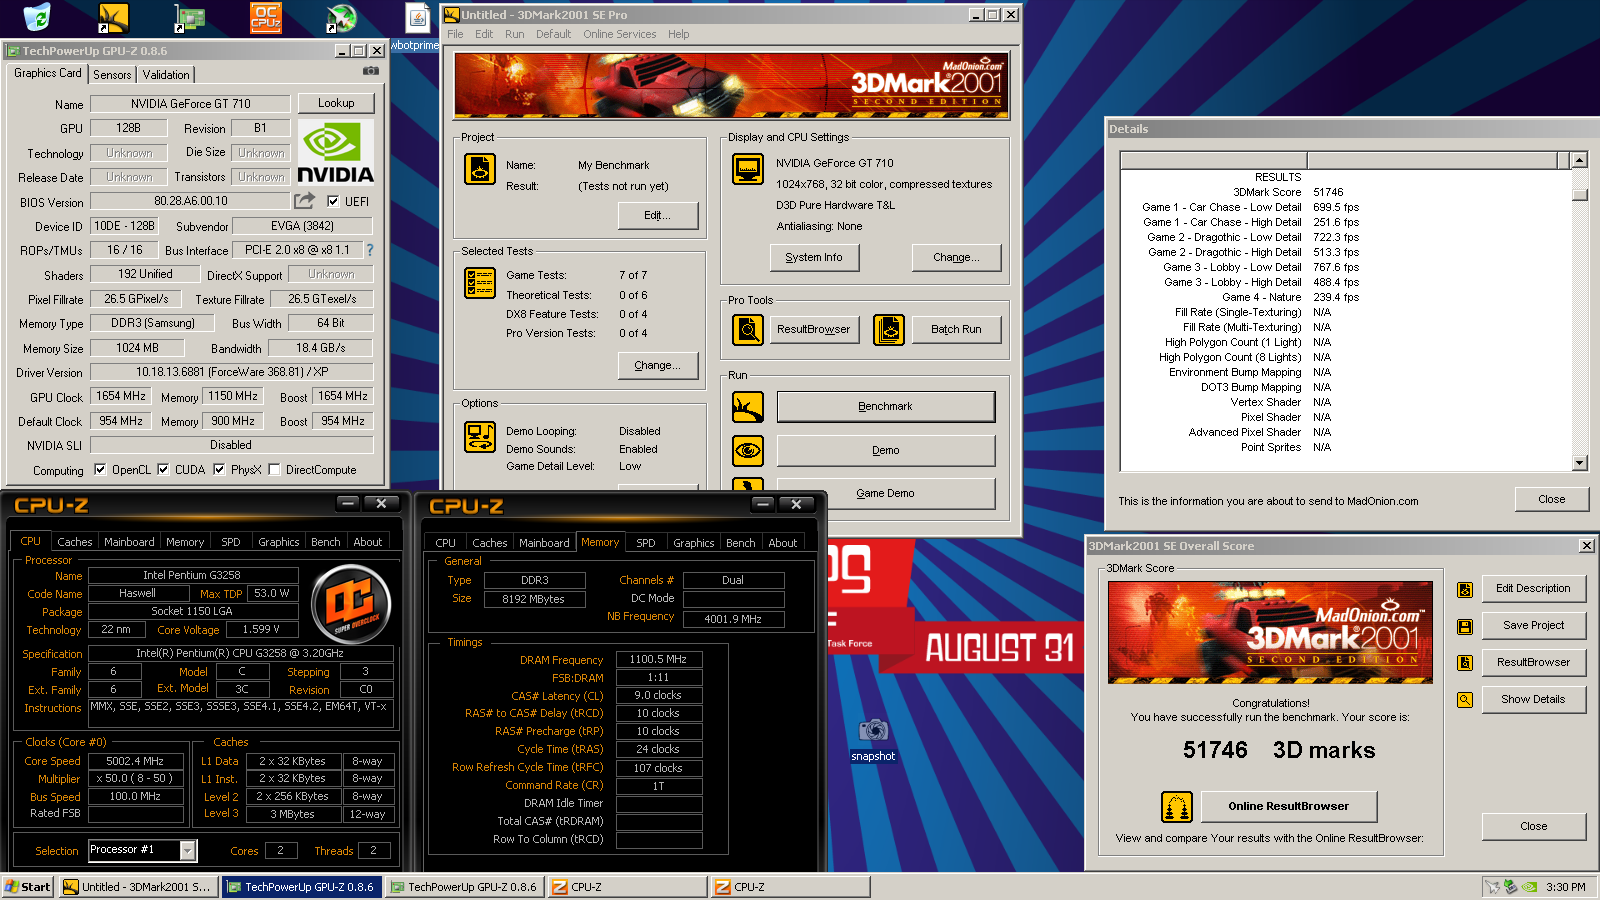The image size is (1600, 900).
Task: Open Graphics tab in right CPU-Z window
Action: [x=693, y=543]
